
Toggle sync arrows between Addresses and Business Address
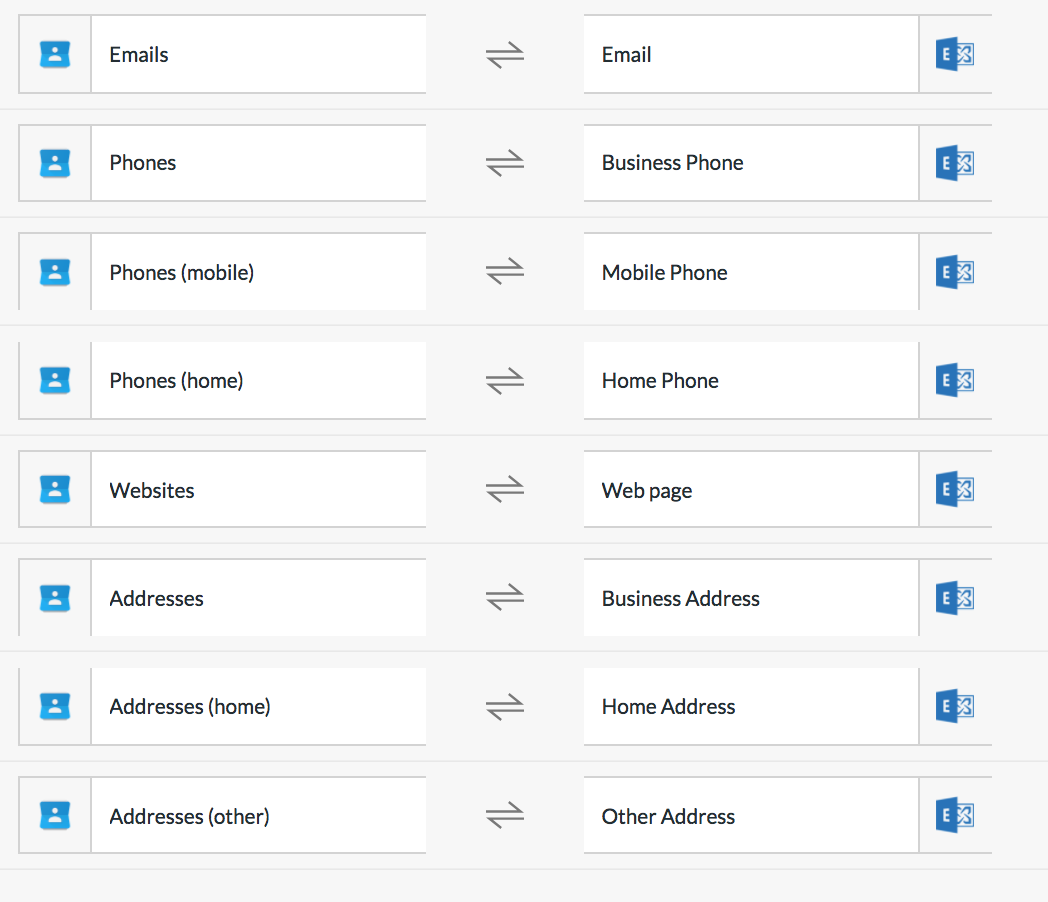[x=505, y=597]
